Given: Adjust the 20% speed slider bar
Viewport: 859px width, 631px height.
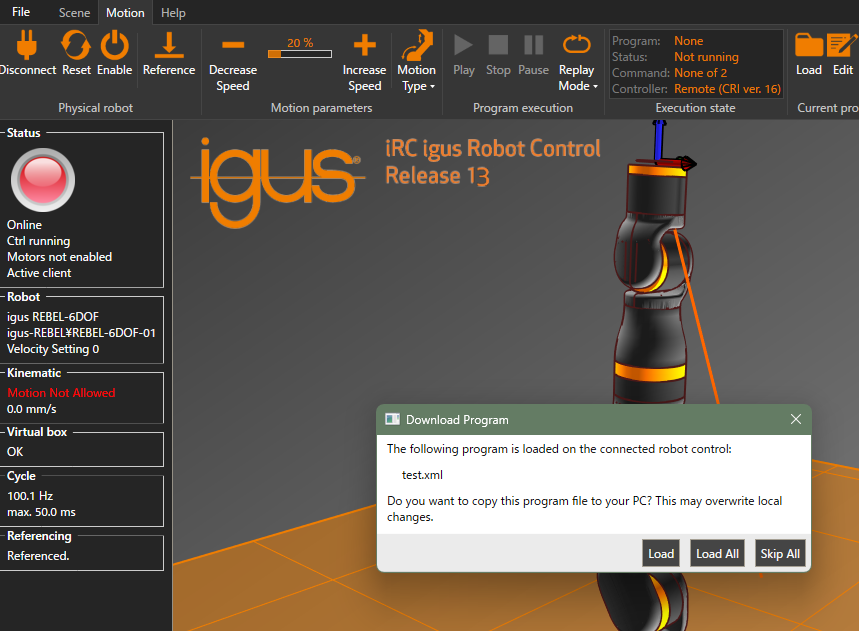Looking at the screenshot, I should point(300,55).
